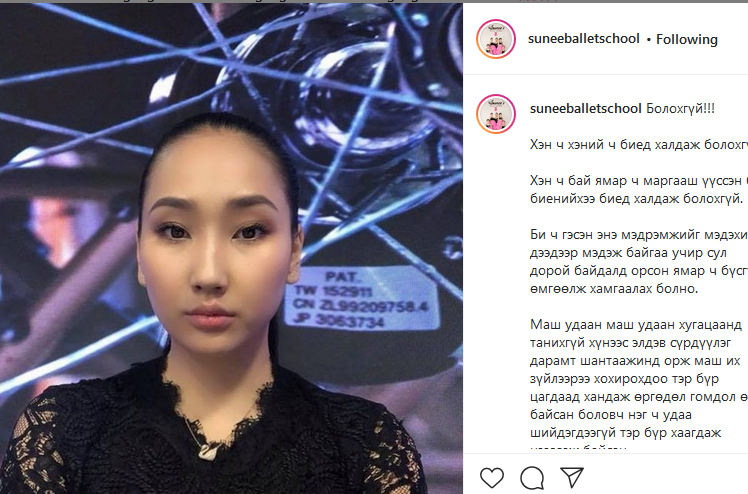Screen dimensions: 748x494
Task: Toggle the Following status
Action: (x=686, y=39)
